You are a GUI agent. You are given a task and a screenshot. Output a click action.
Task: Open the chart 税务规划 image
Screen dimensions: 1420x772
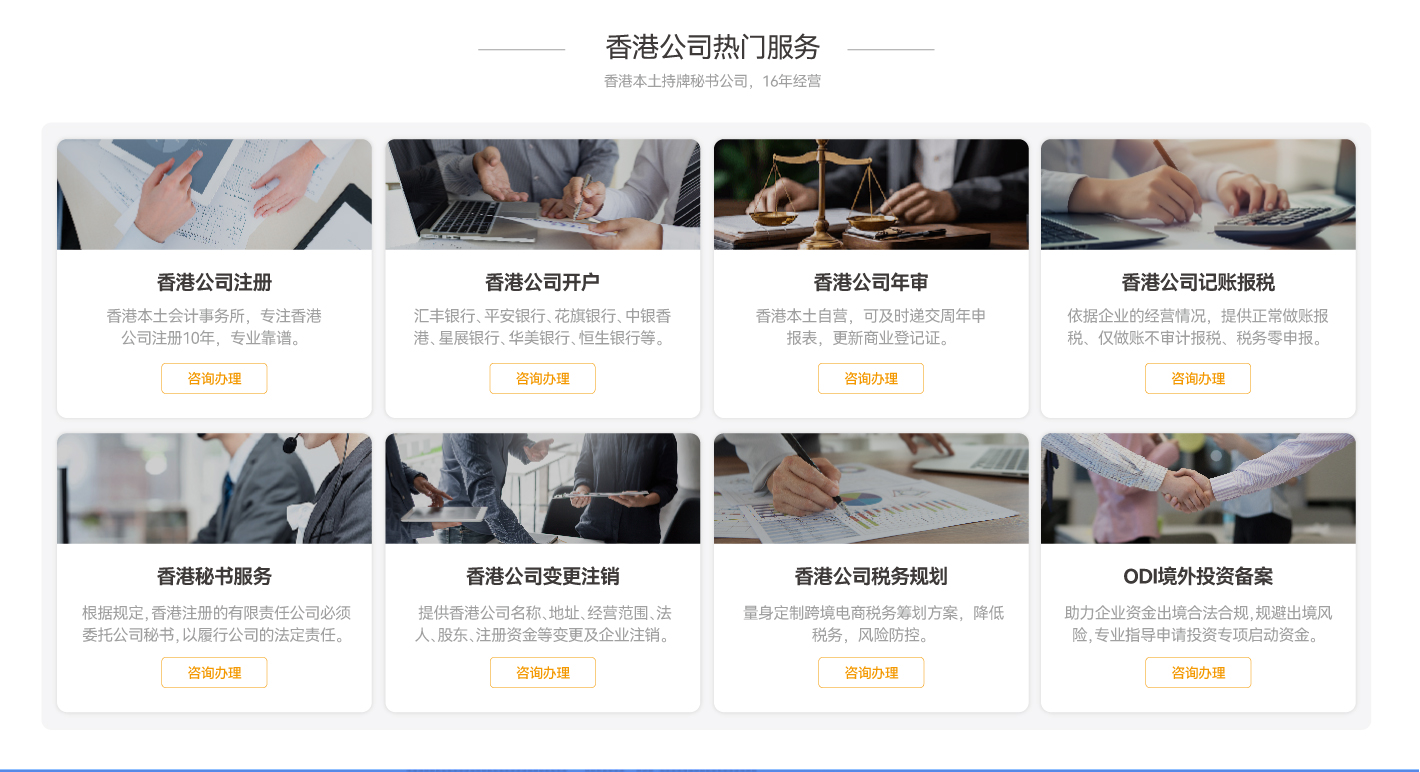[x=871, y=488]
